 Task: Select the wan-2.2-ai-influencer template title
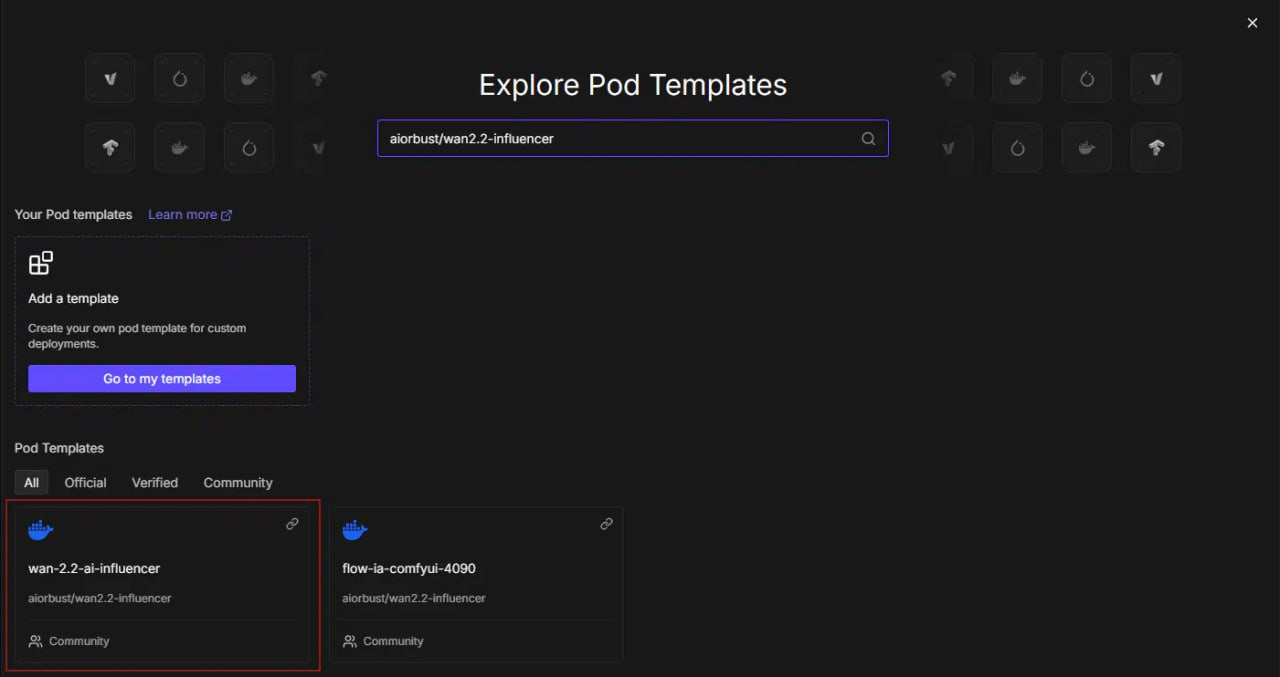(94, 568)
